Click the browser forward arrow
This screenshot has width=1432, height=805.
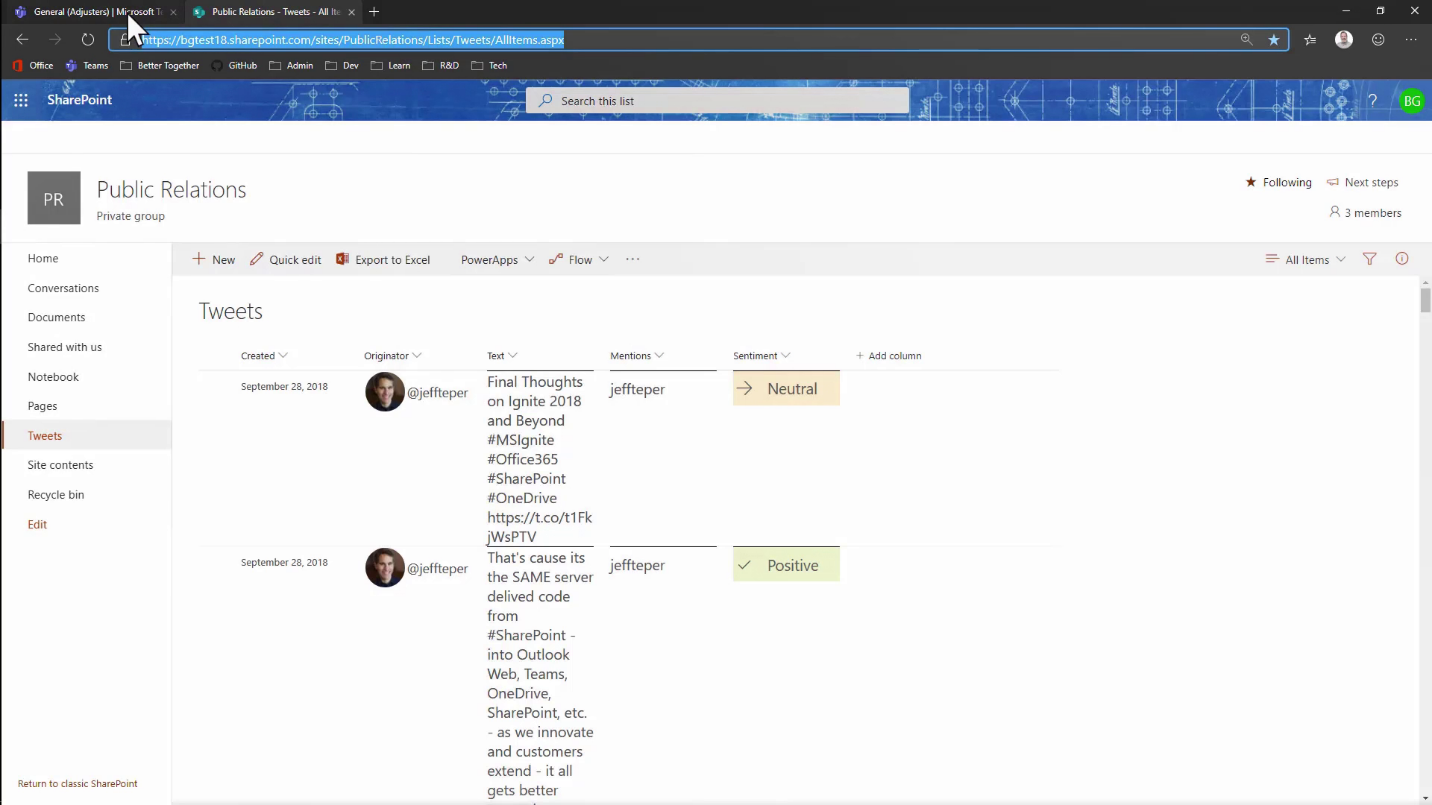[56, 40]
